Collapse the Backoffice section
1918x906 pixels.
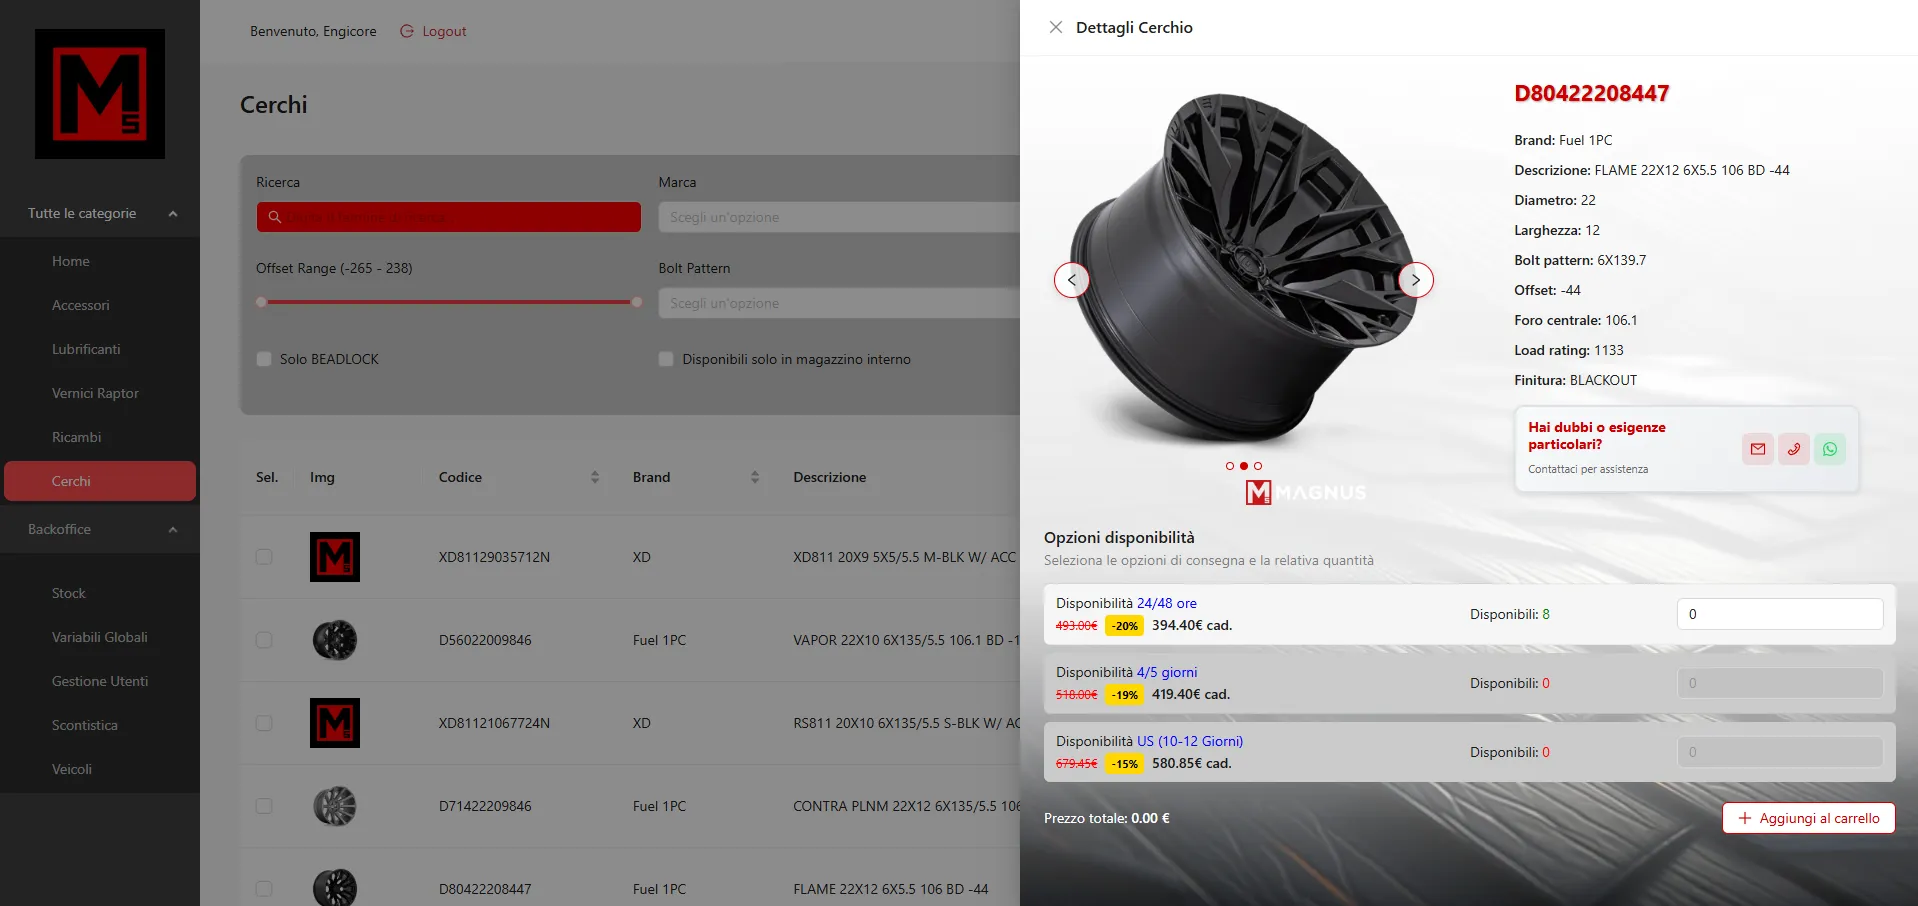coord(173,530)
